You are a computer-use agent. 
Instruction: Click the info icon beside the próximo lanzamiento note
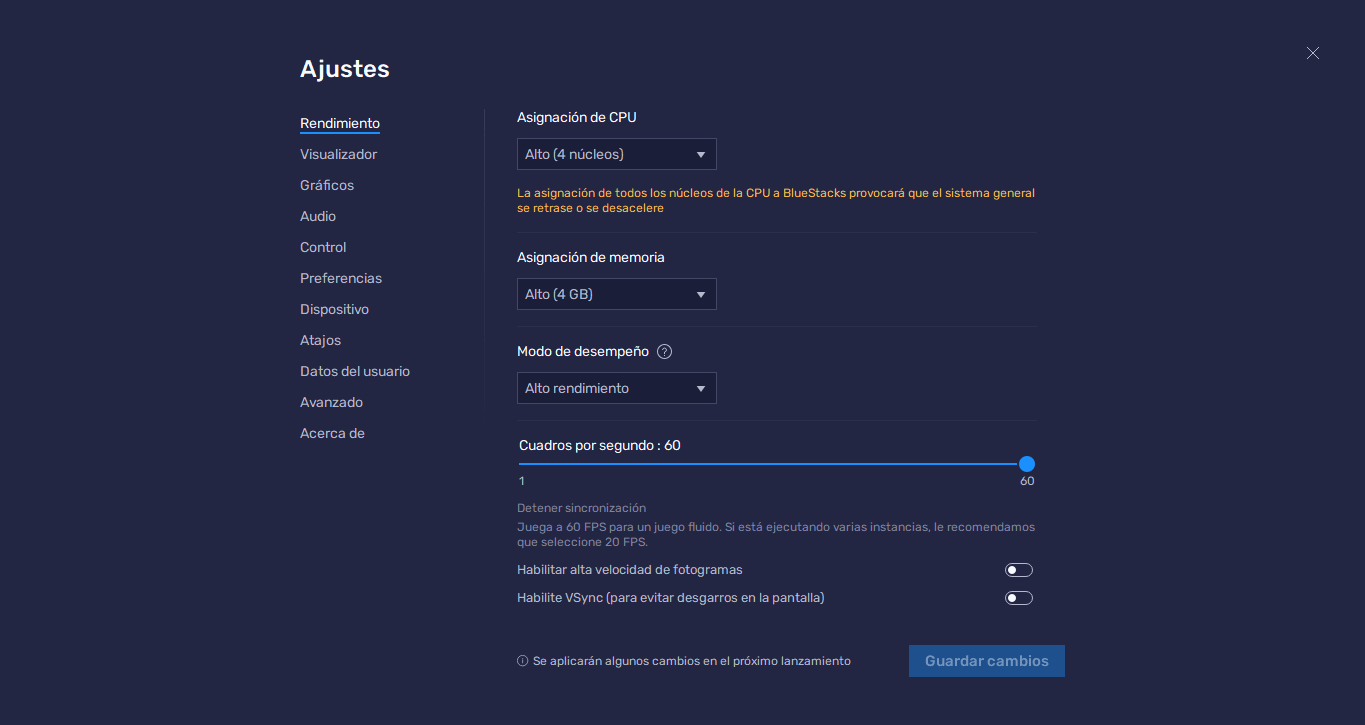pos(522,661)
